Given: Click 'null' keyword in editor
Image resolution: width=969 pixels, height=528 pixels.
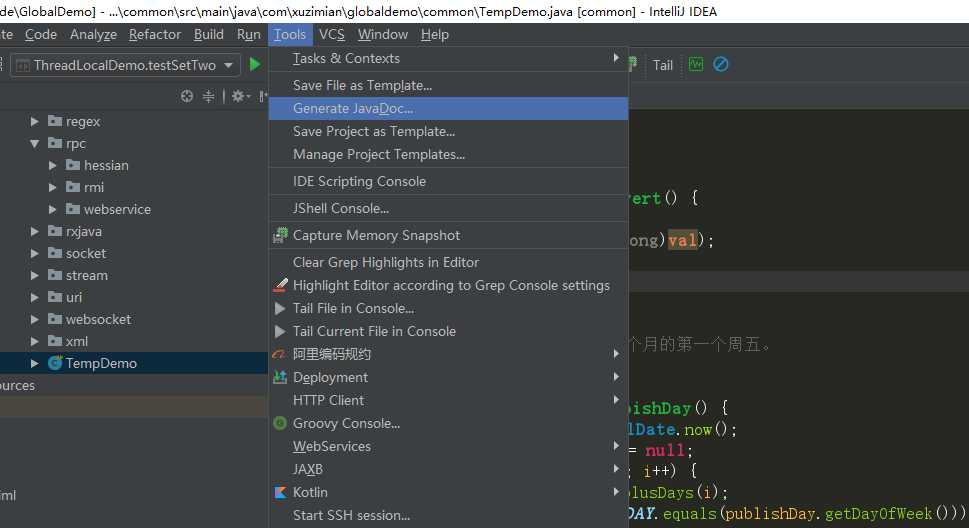Looking at the screenshot, I should [x=665, y=450].
